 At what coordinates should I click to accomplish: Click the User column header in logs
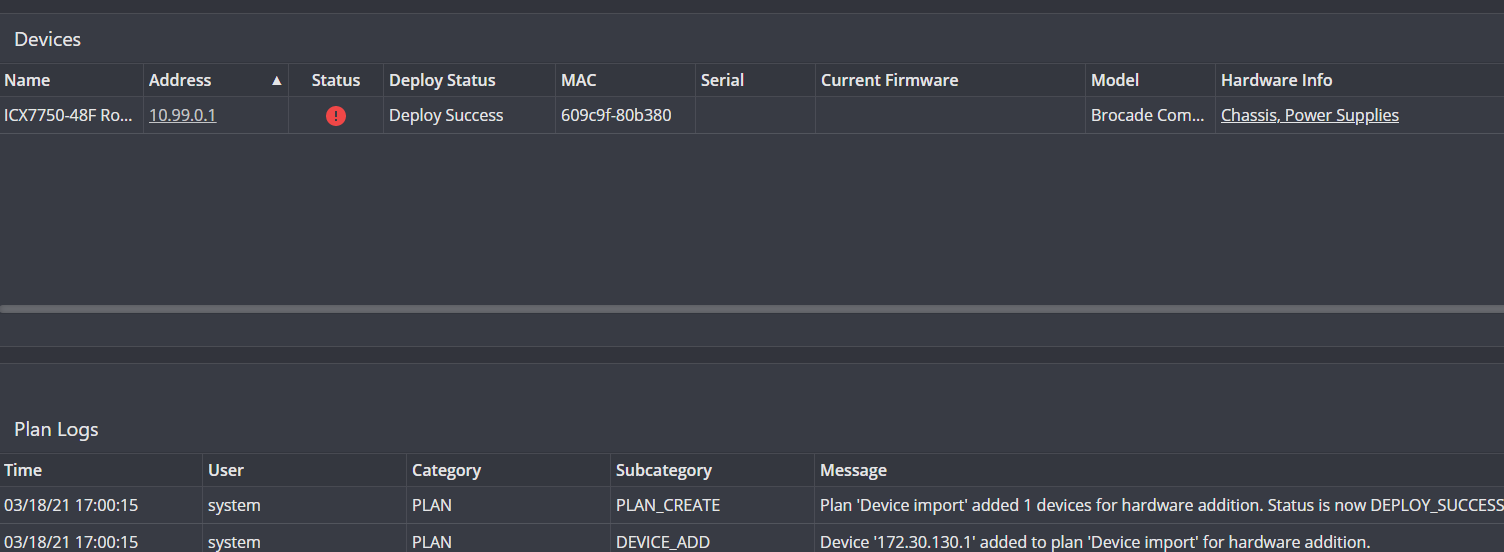pyautogui.click(x=226, y=470)
